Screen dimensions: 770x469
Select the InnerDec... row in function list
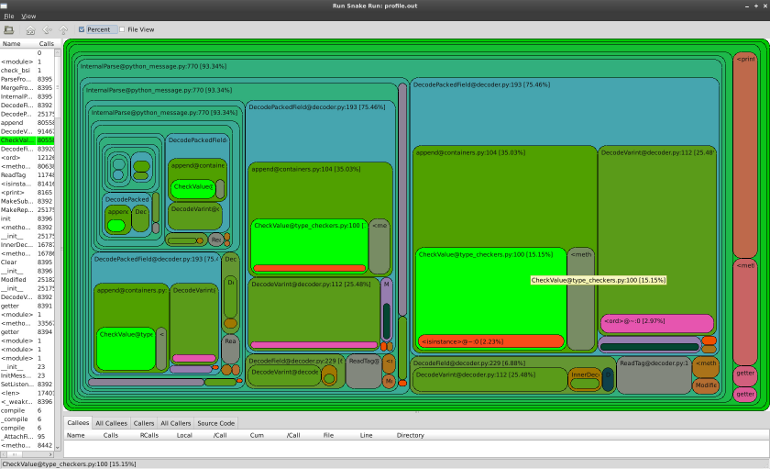click(27, 245)
